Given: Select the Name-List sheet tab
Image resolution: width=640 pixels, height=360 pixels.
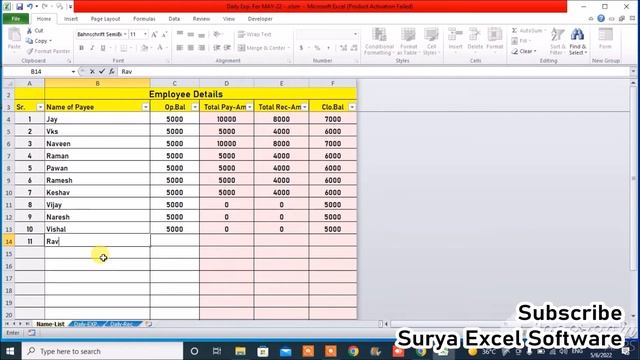Looking at the screenshot, I should click(50, 324).
